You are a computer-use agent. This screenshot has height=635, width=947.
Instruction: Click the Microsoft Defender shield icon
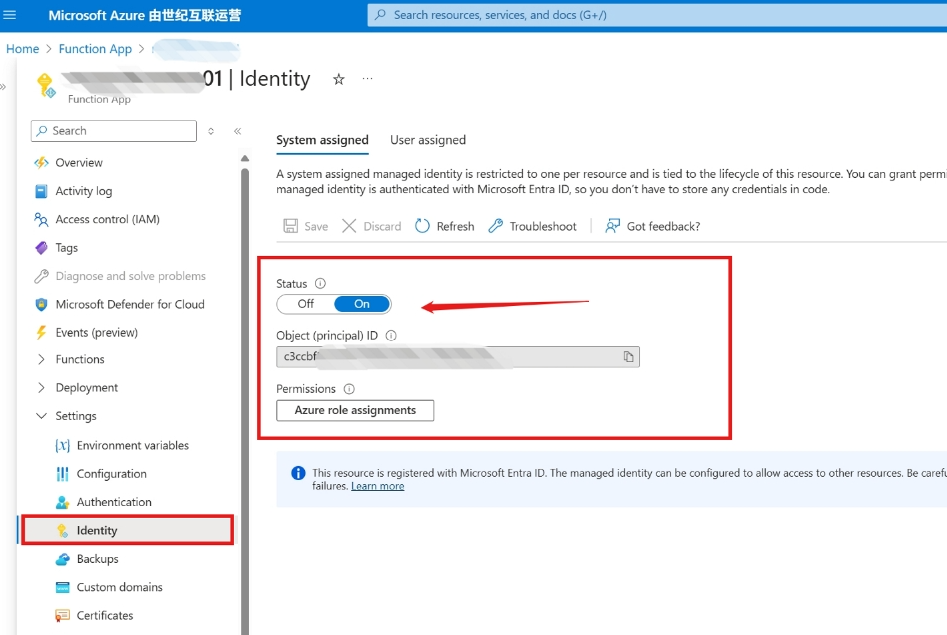coord(41,305)
